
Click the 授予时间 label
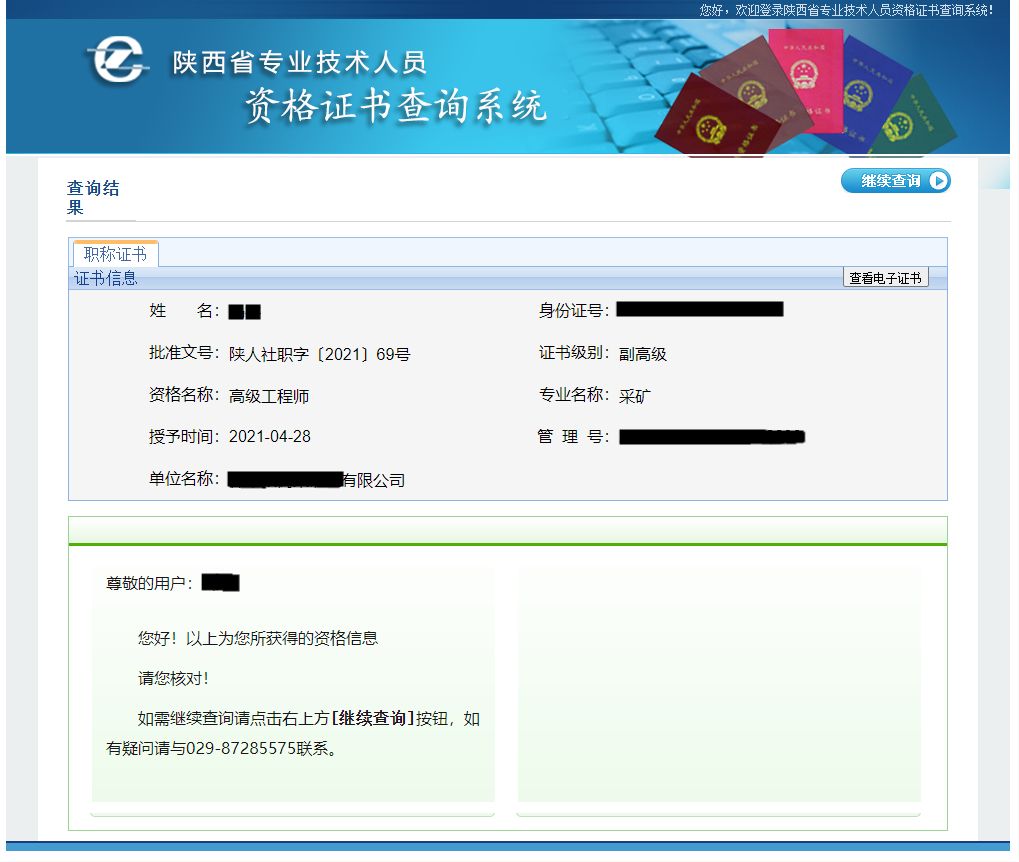184,436
